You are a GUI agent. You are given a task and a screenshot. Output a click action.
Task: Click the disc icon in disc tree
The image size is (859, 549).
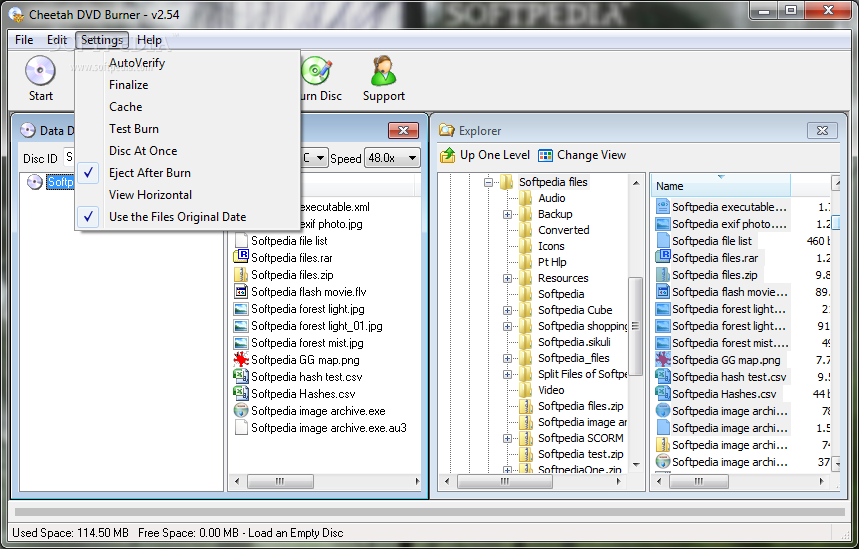[x=35, y=182]
